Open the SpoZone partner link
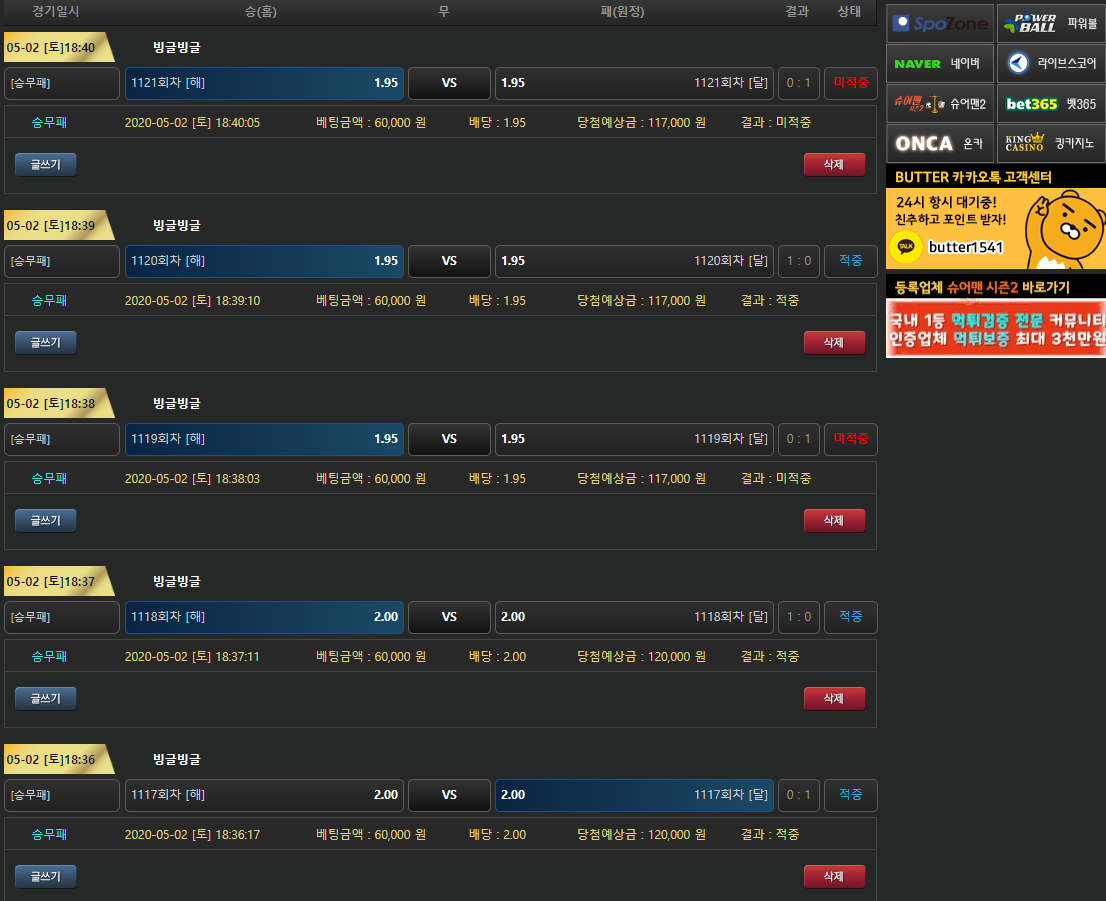1106x901 pixels. (x=940, y=23)
